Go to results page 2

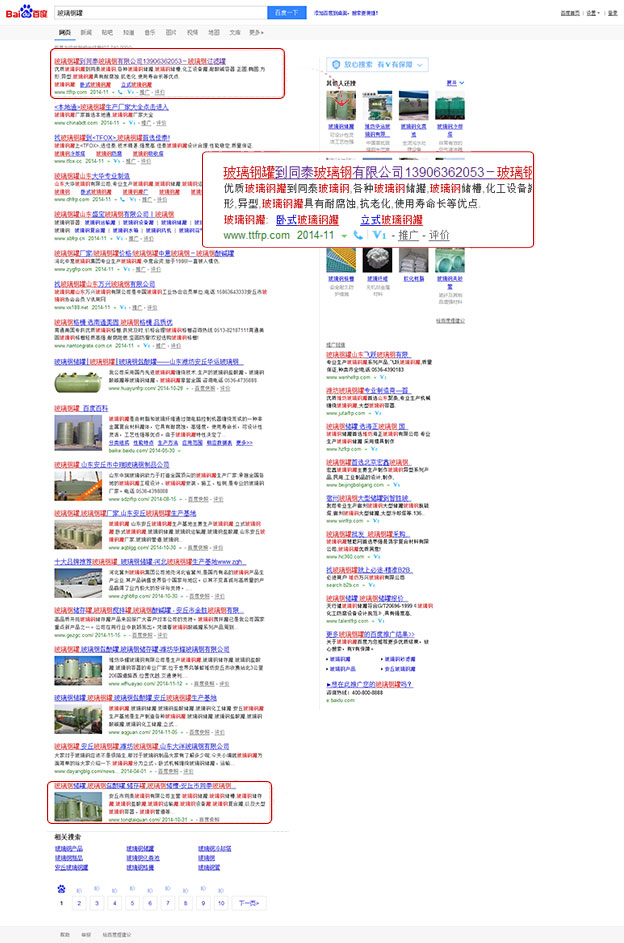[79, 903]
